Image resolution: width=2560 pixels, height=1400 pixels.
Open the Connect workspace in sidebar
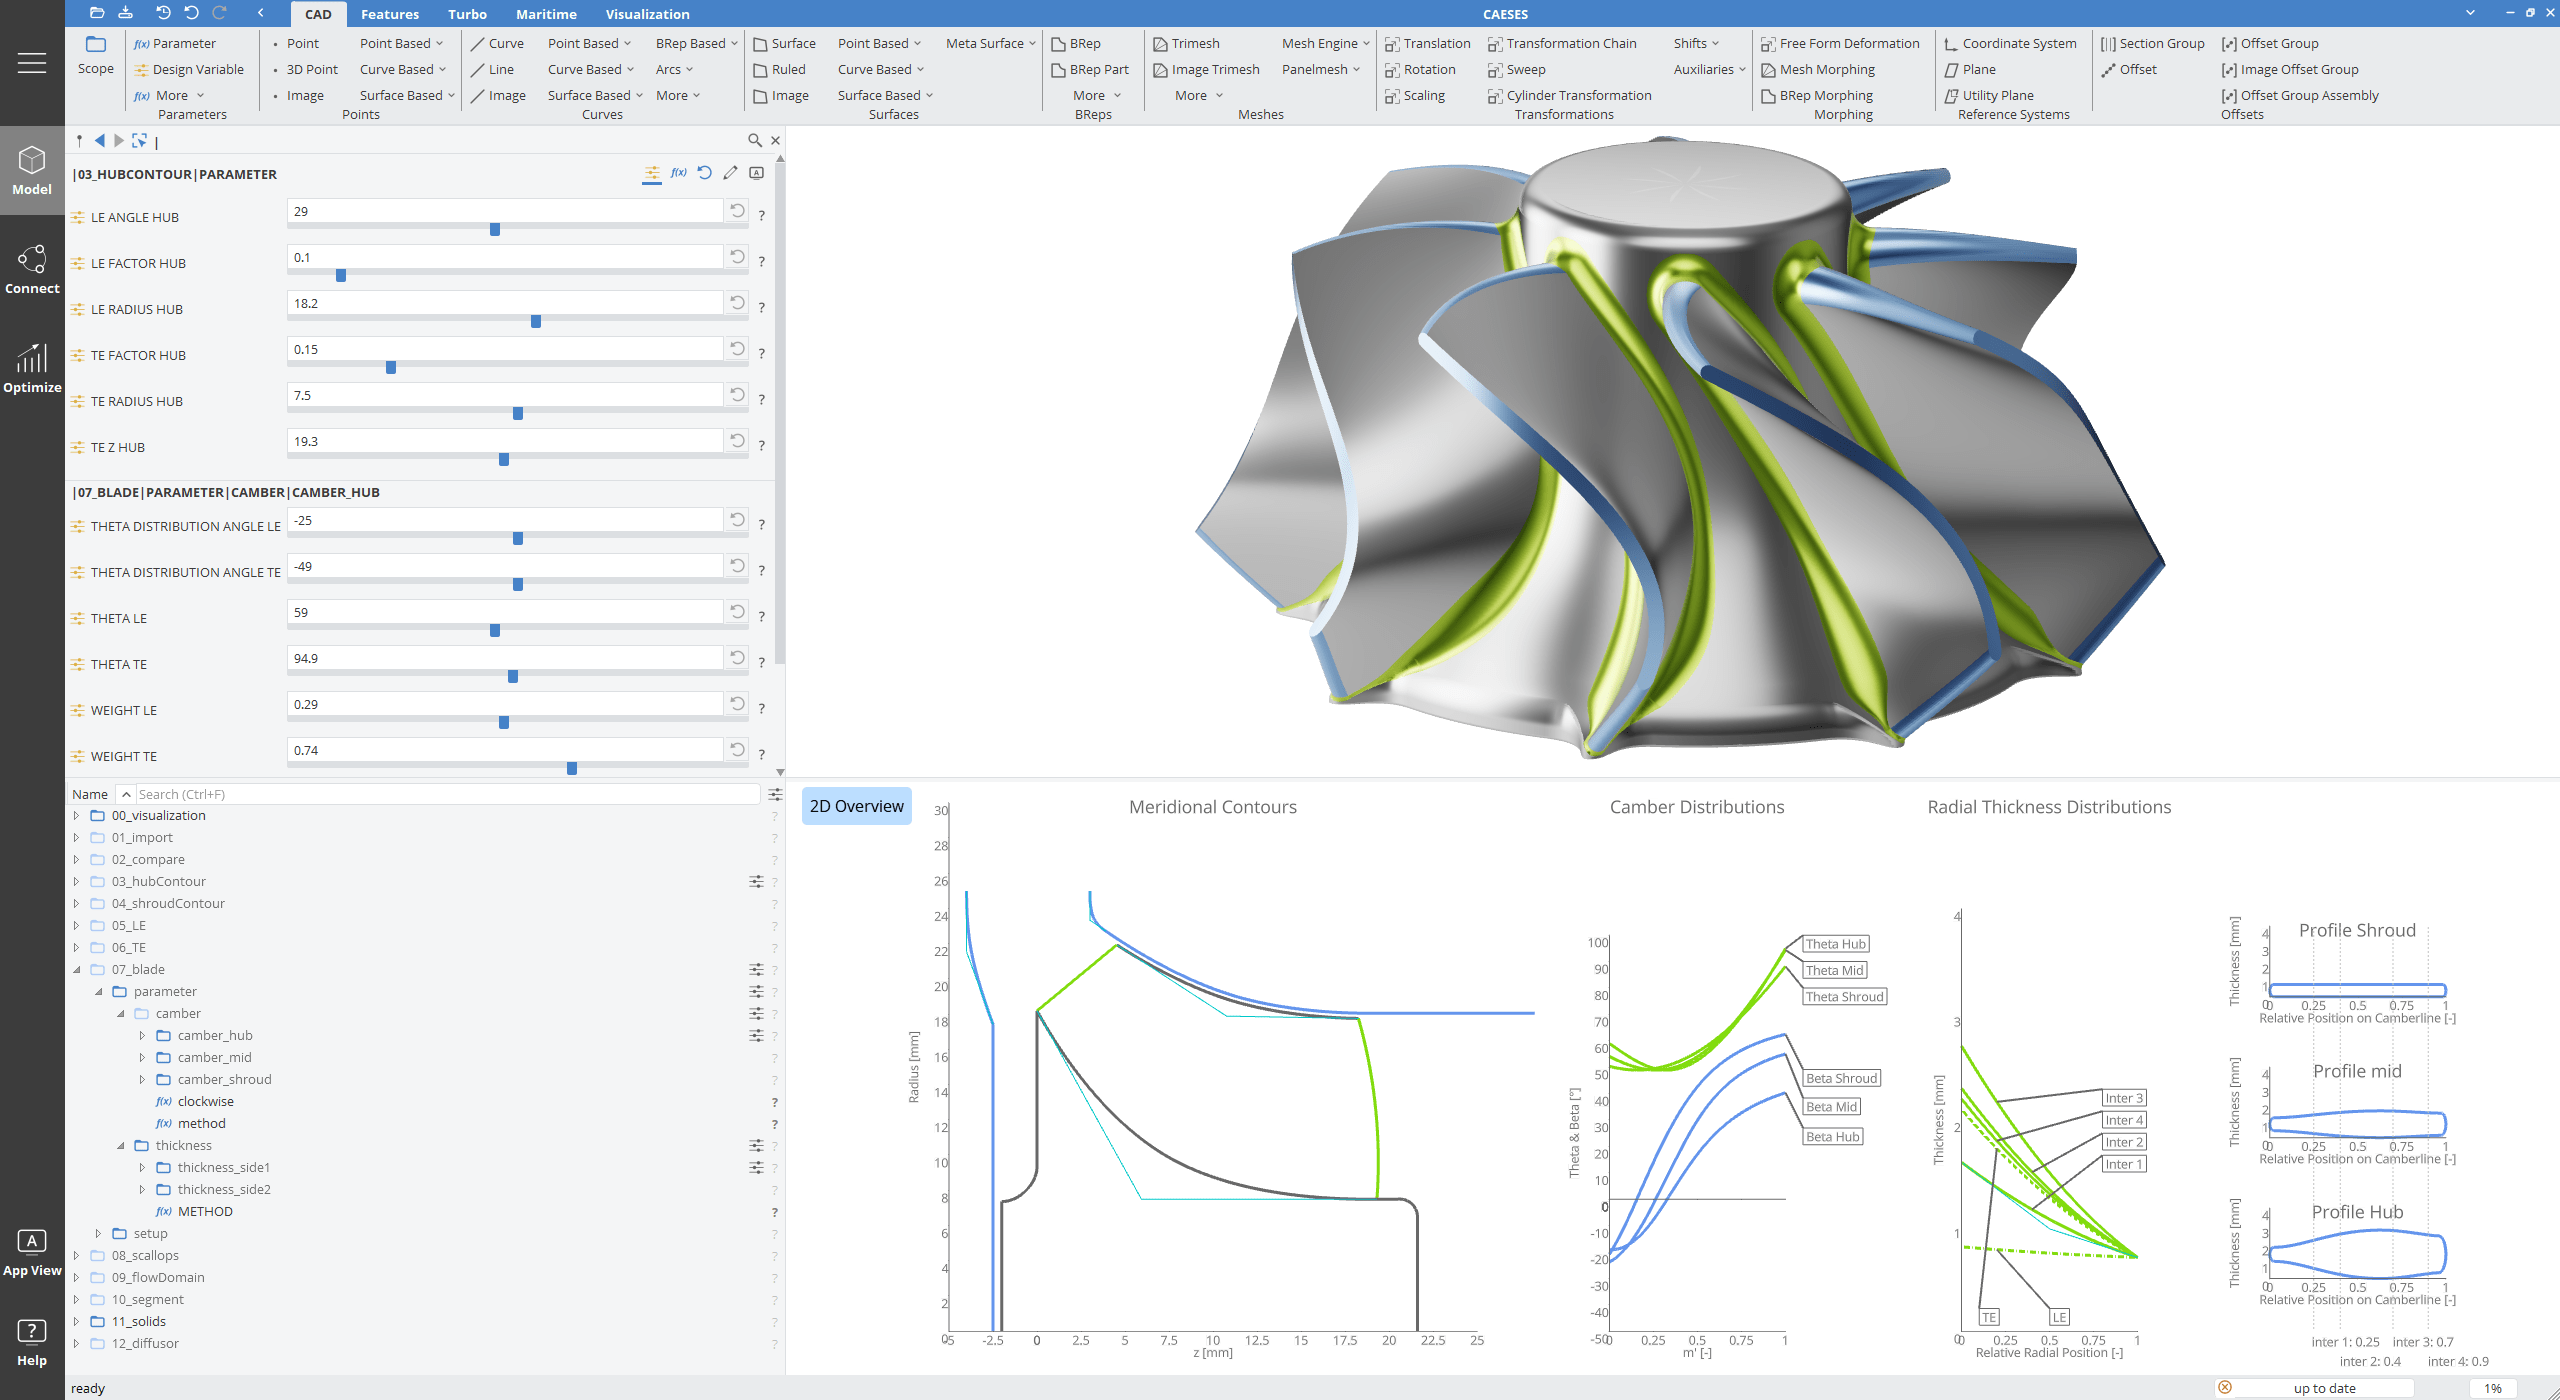tap(32, 270)
